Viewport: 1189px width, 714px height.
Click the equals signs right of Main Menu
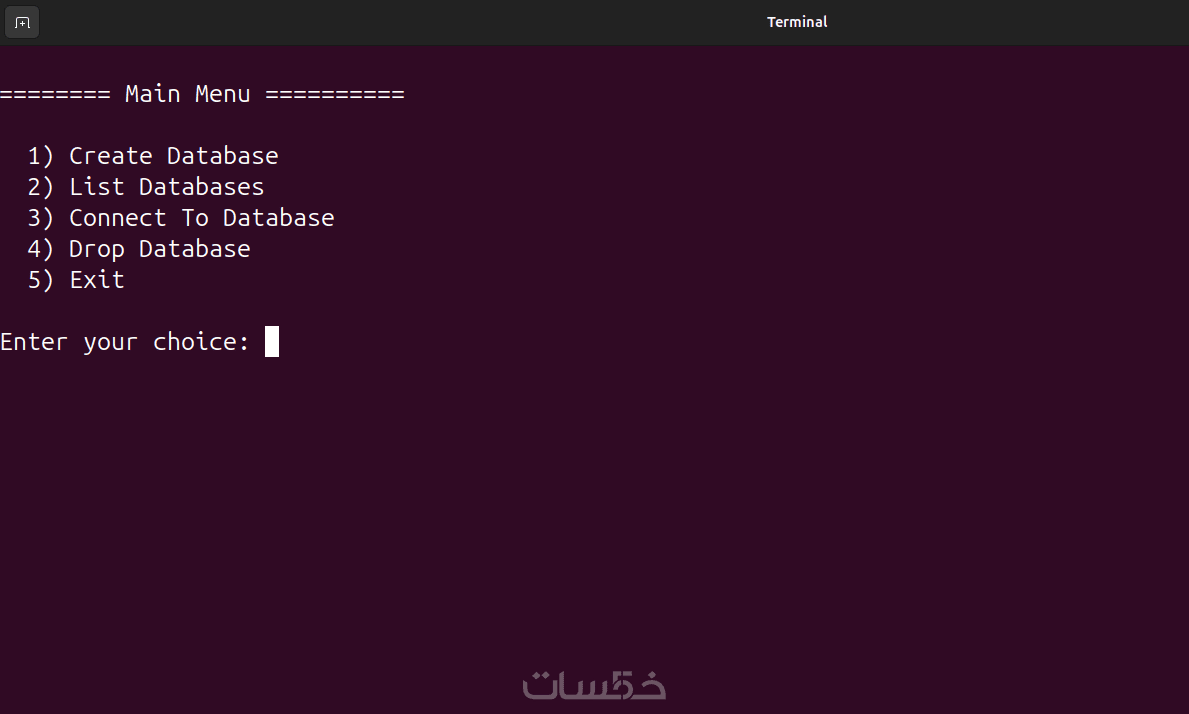335,94
